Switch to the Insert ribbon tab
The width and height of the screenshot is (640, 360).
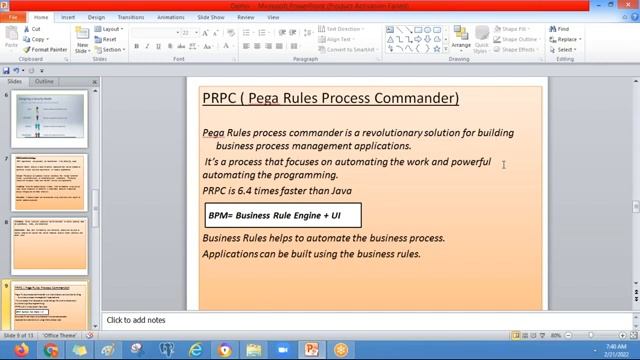68,18
